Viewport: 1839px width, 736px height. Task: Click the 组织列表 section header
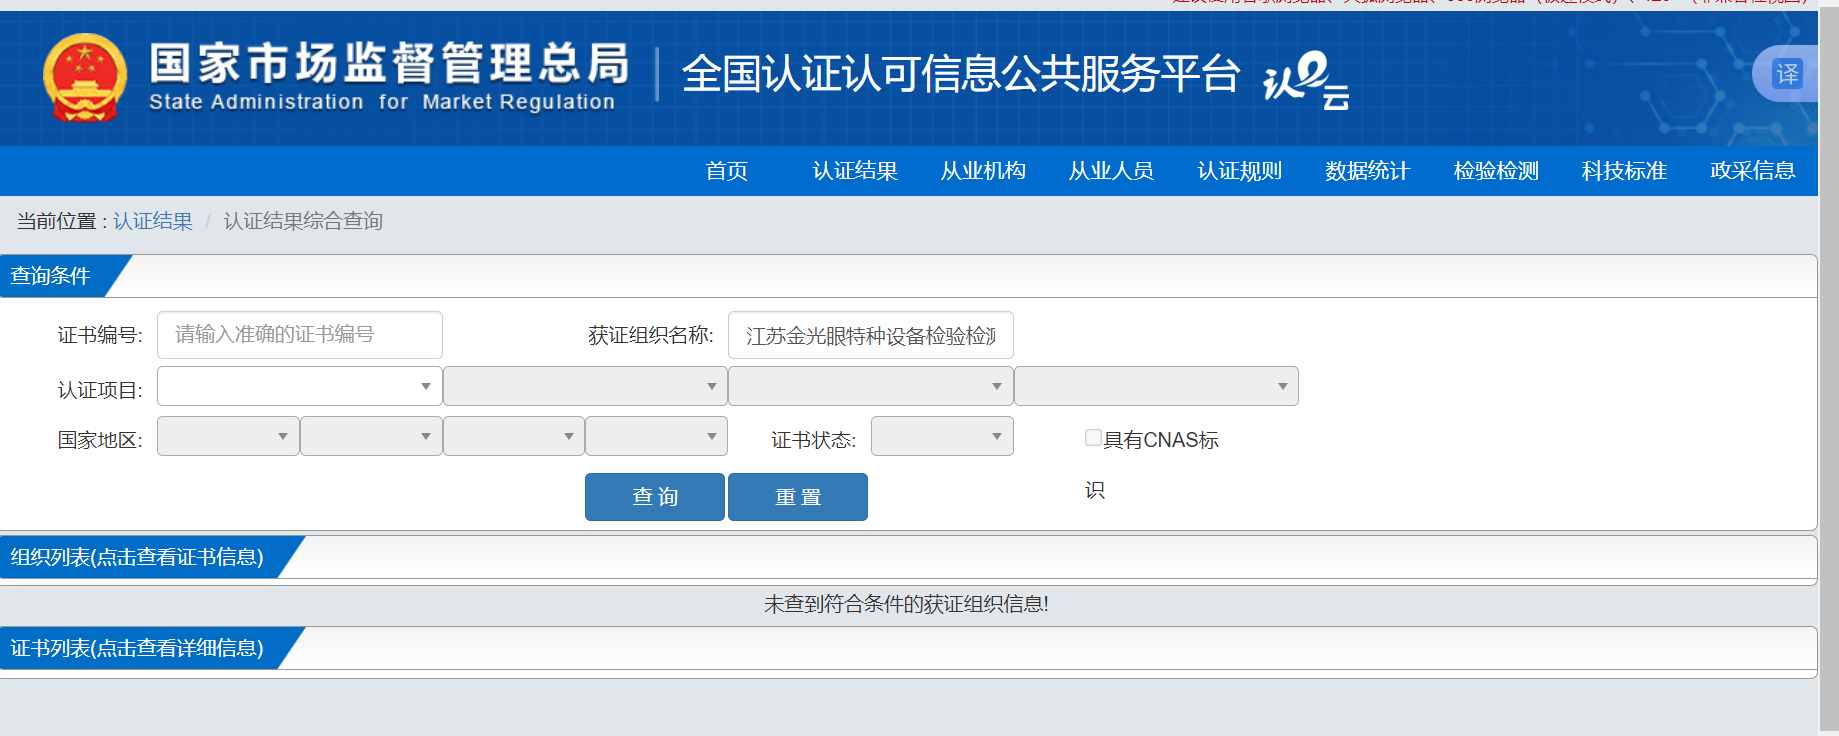pyautogui.click(x=137, y=557)
